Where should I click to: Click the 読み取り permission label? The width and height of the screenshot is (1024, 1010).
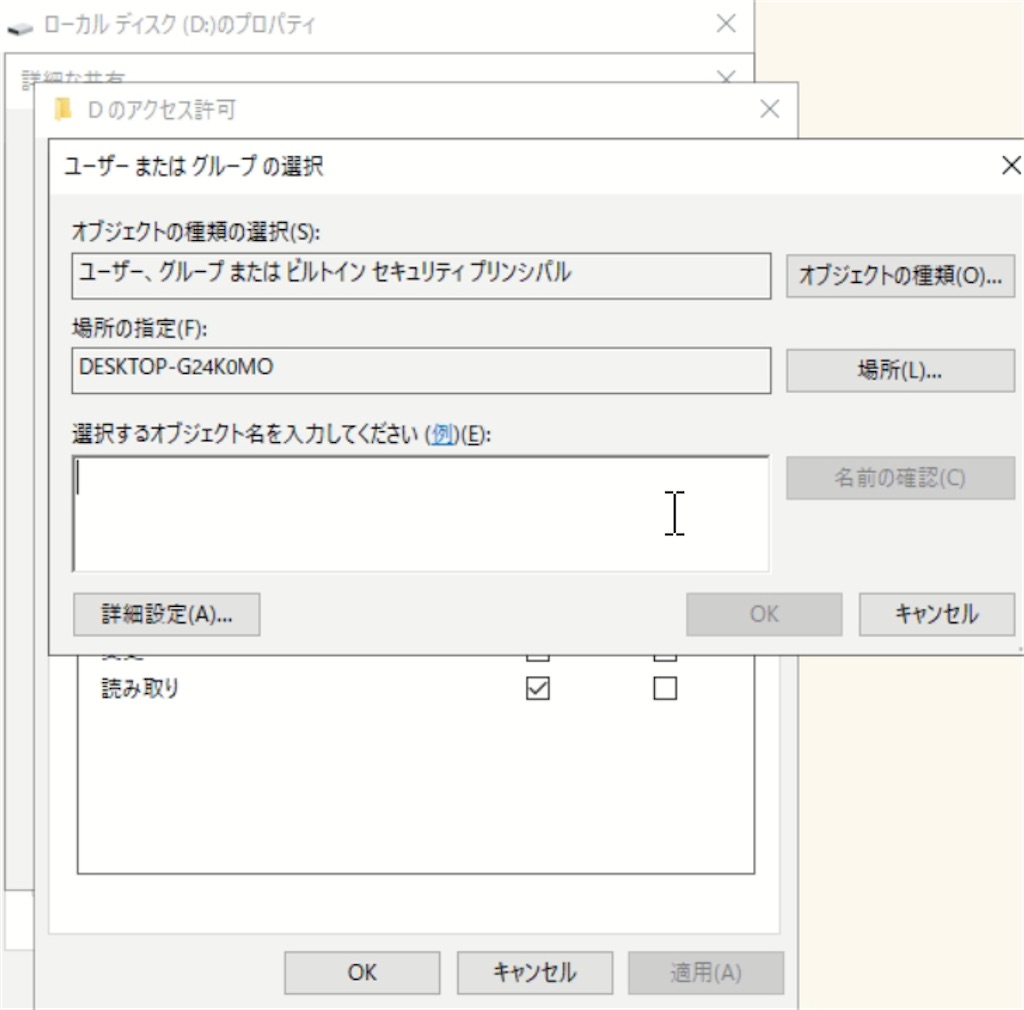point(140,688)
